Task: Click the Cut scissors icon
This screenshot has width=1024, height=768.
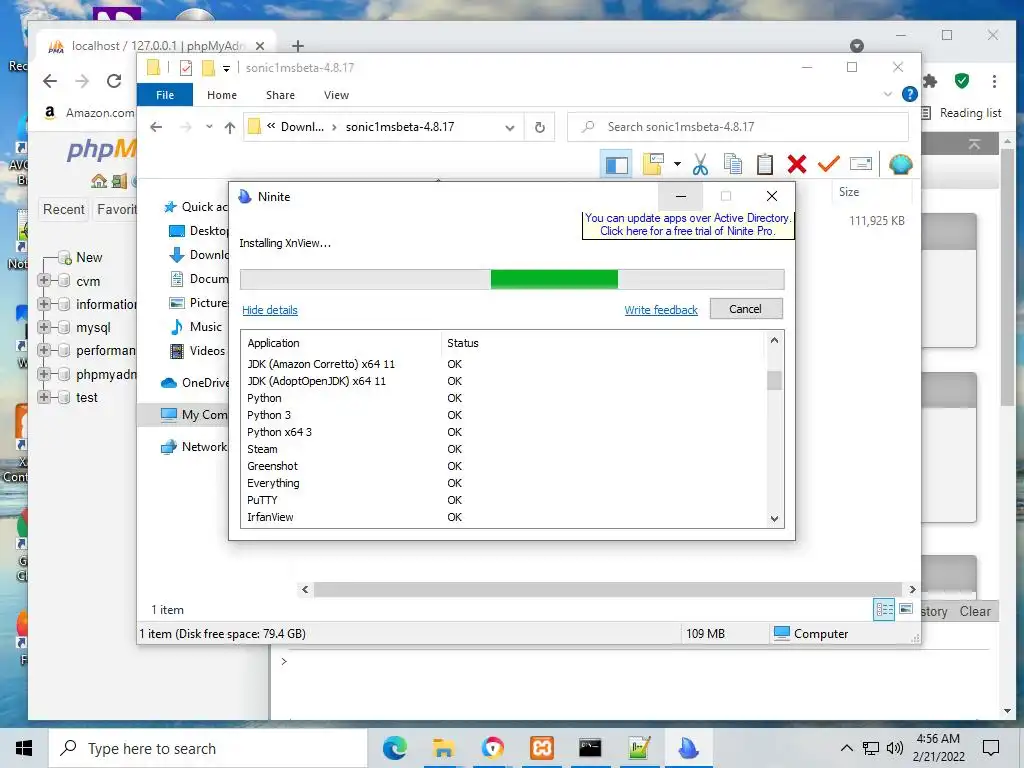Action: point(700,165)
